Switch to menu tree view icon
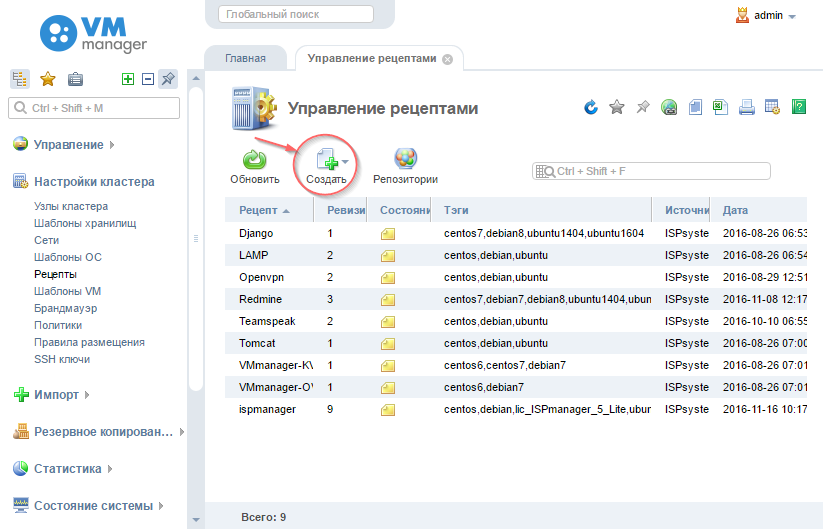Image resolution: width=823 pixels, height=529 pixels. tap(20, 79)
